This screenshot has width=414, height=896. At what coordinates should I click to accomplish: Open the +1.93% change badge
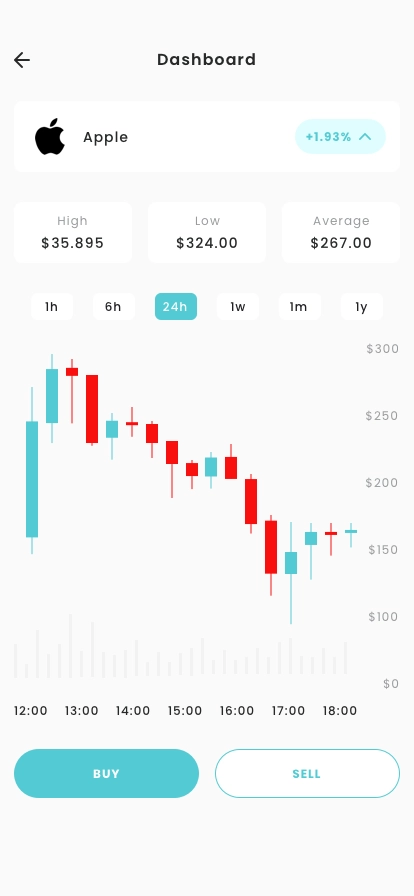coord(340,137)
